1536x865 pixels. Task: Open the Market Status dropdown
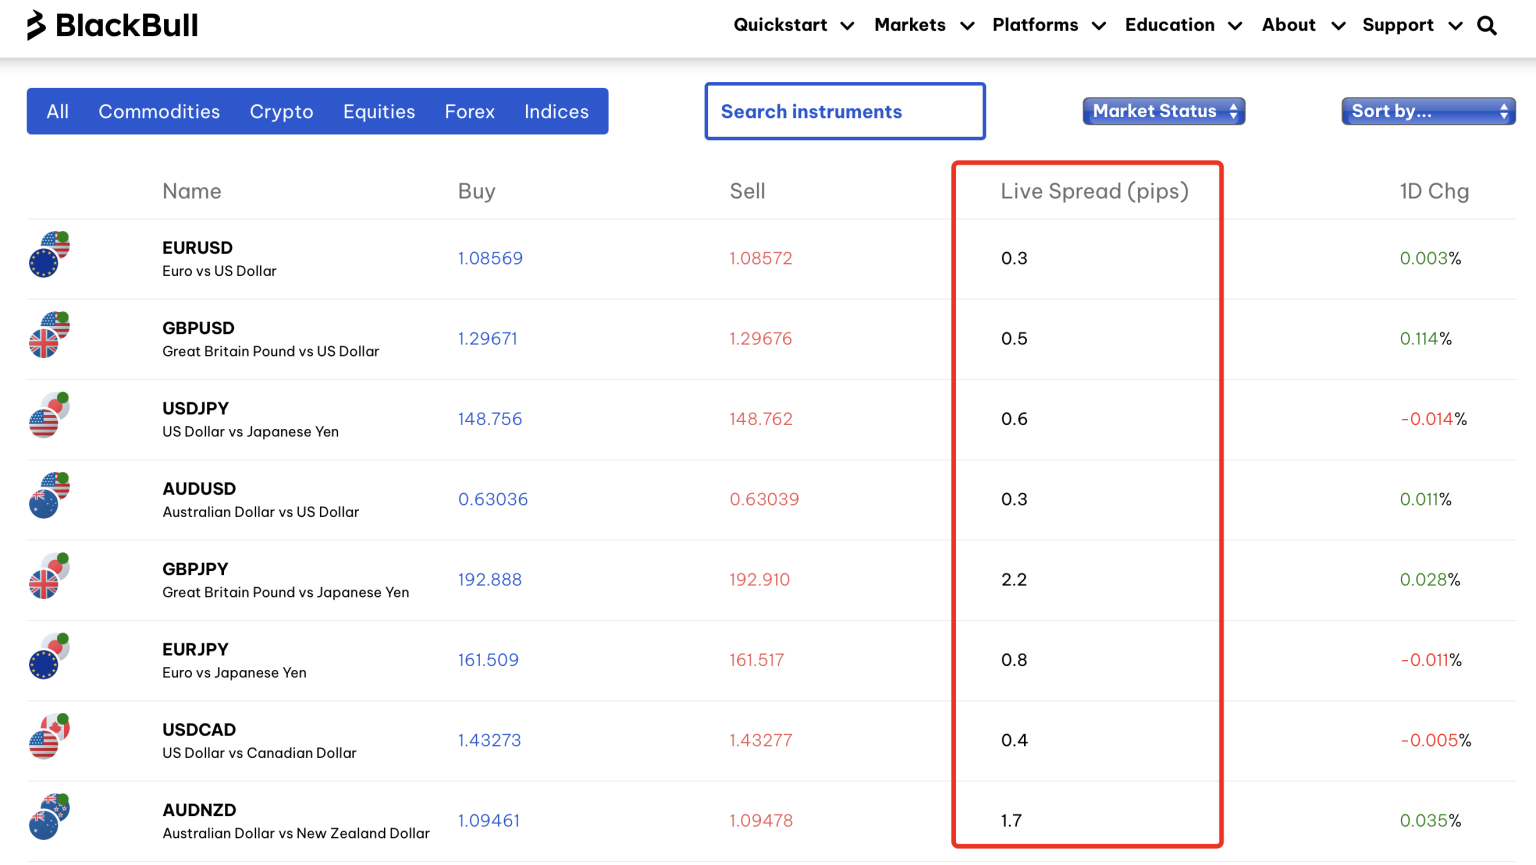click(x=1163, y=111)
